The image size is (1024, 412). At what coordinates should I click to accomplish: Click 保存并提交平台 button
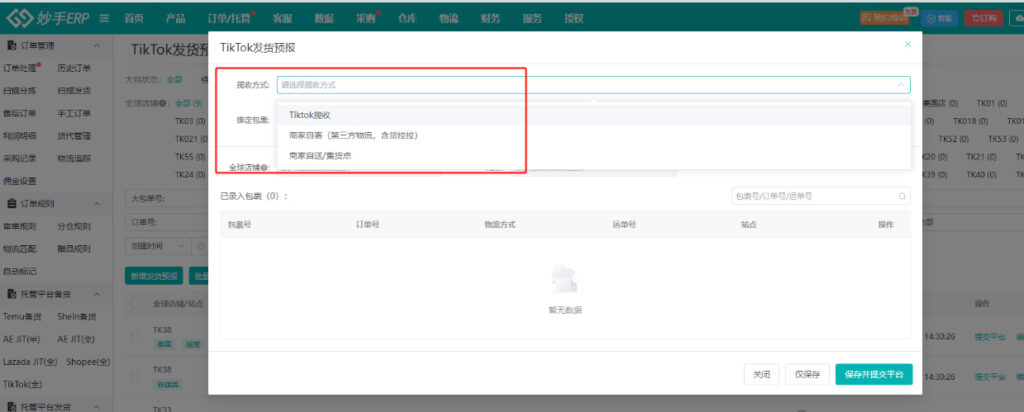click(x=874, y=374)
